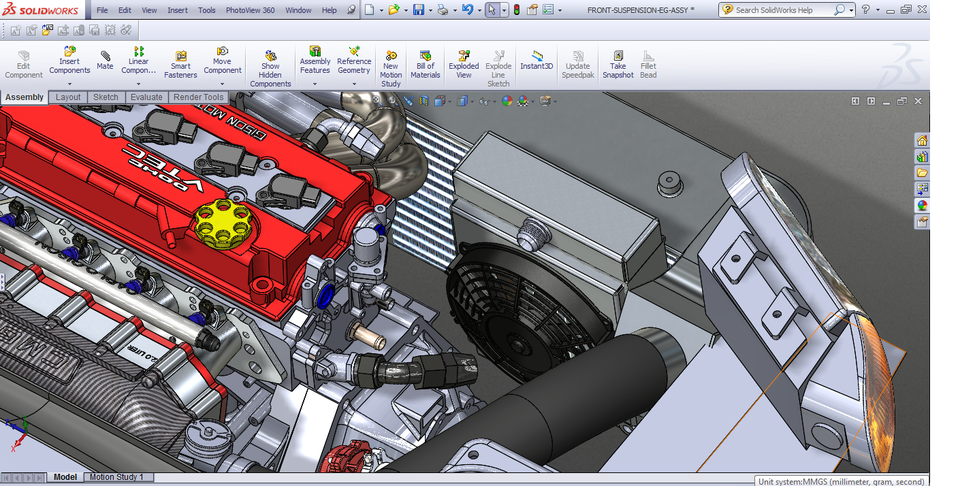
Task: Create an Exploded View
Action: [463, 65]
